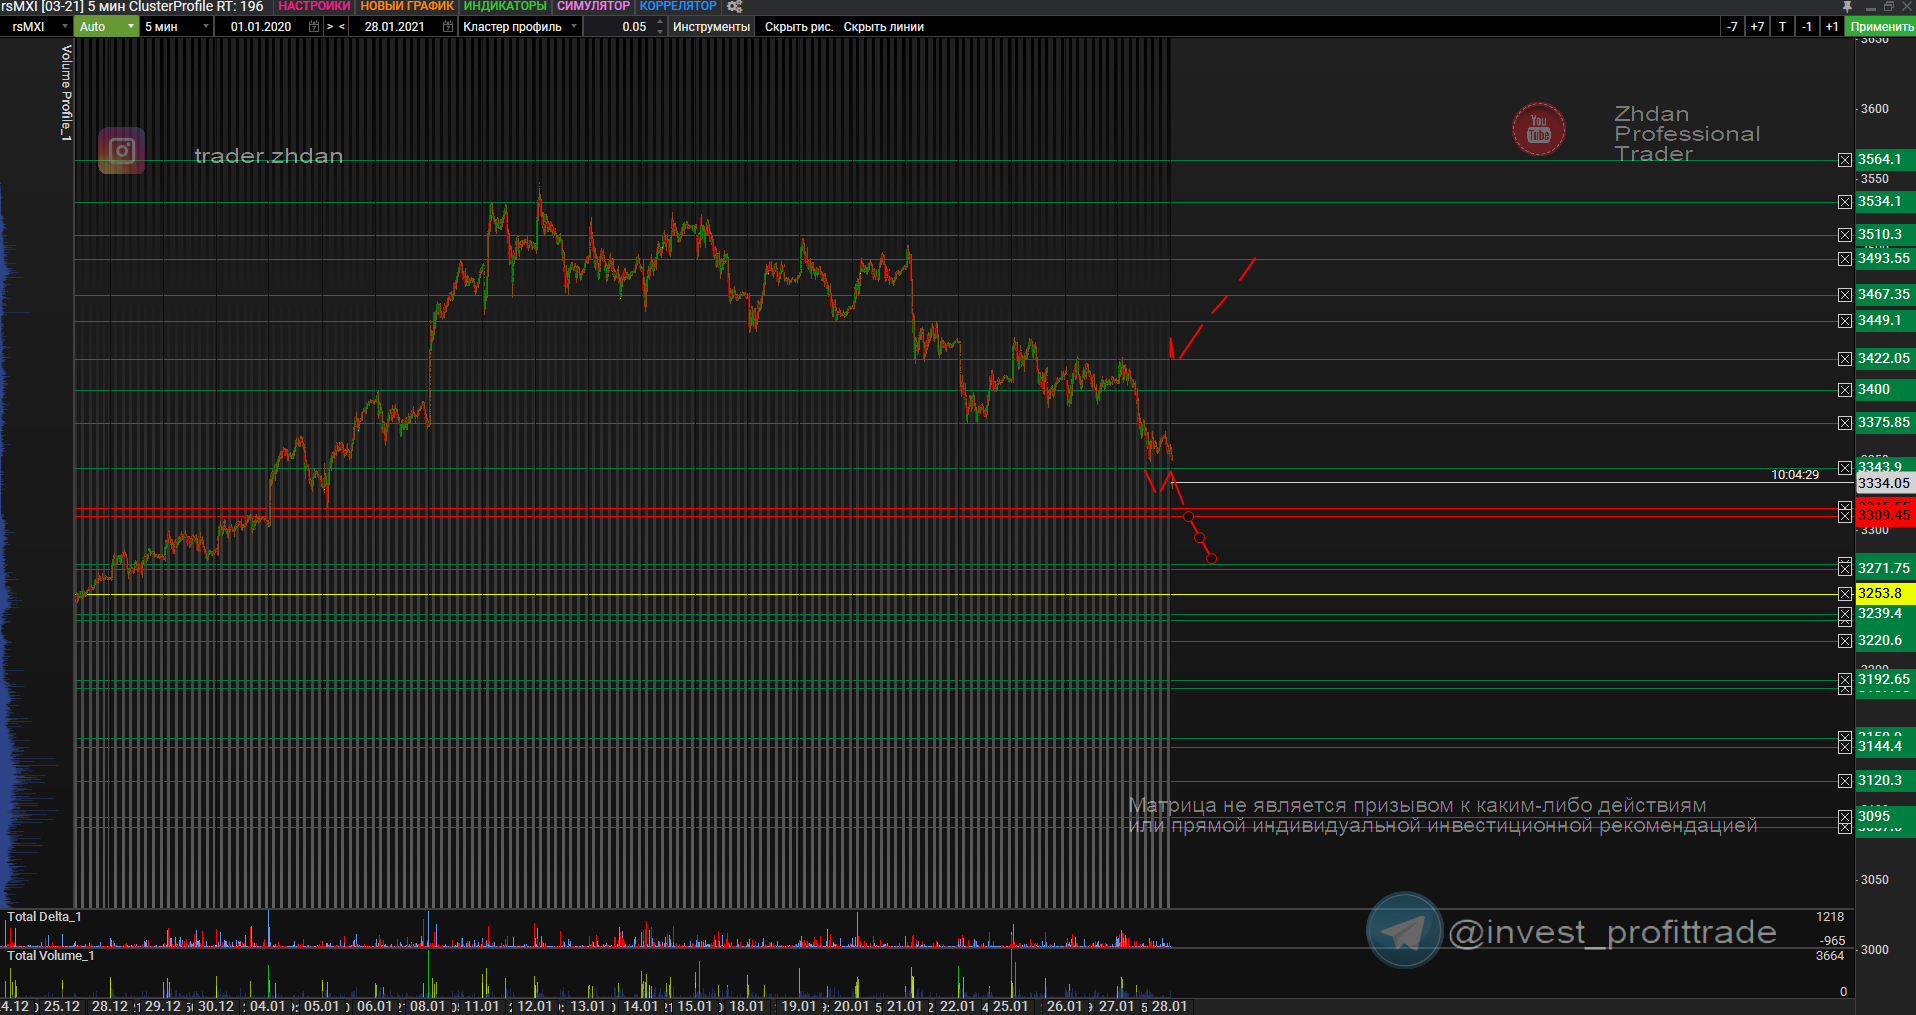This screenshot has width=1916, height=1015.
Task: Expand the Кластер профиль chart type dropdown
Action: (x=574, y=27)
